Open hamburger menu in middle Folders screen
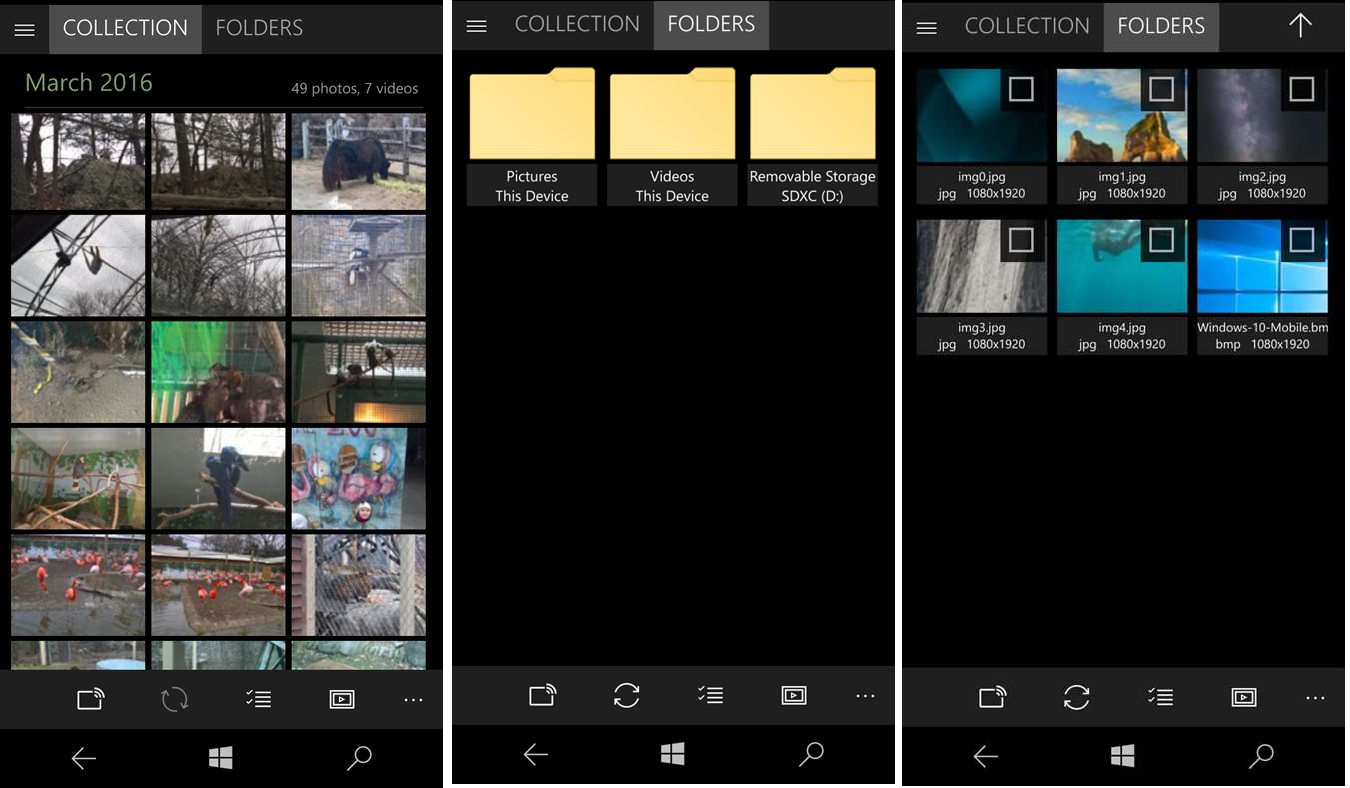Image resolution: width=1350 pixels, height=788 pixels. click(x=477, y=26)
